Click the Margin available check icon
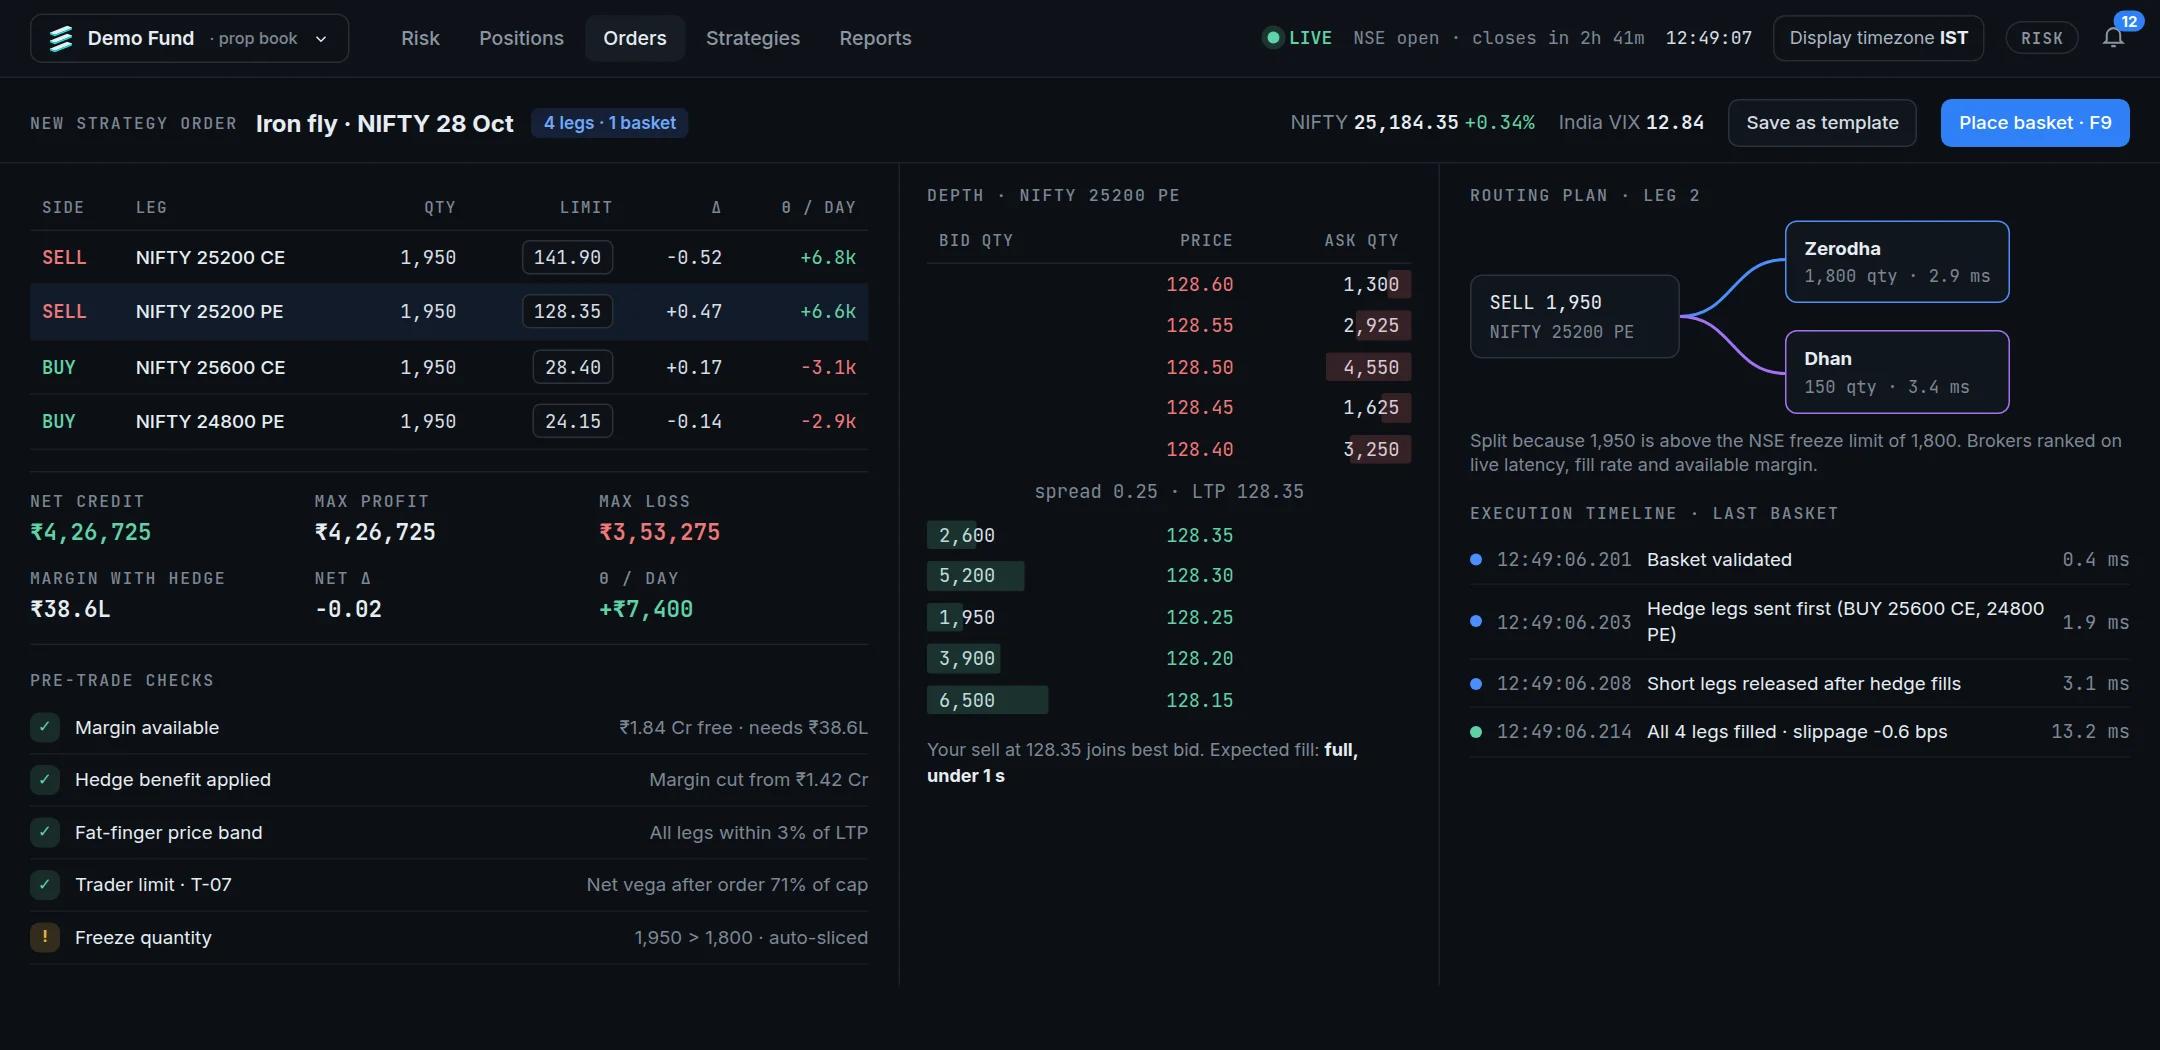 (x=45, y=727)
